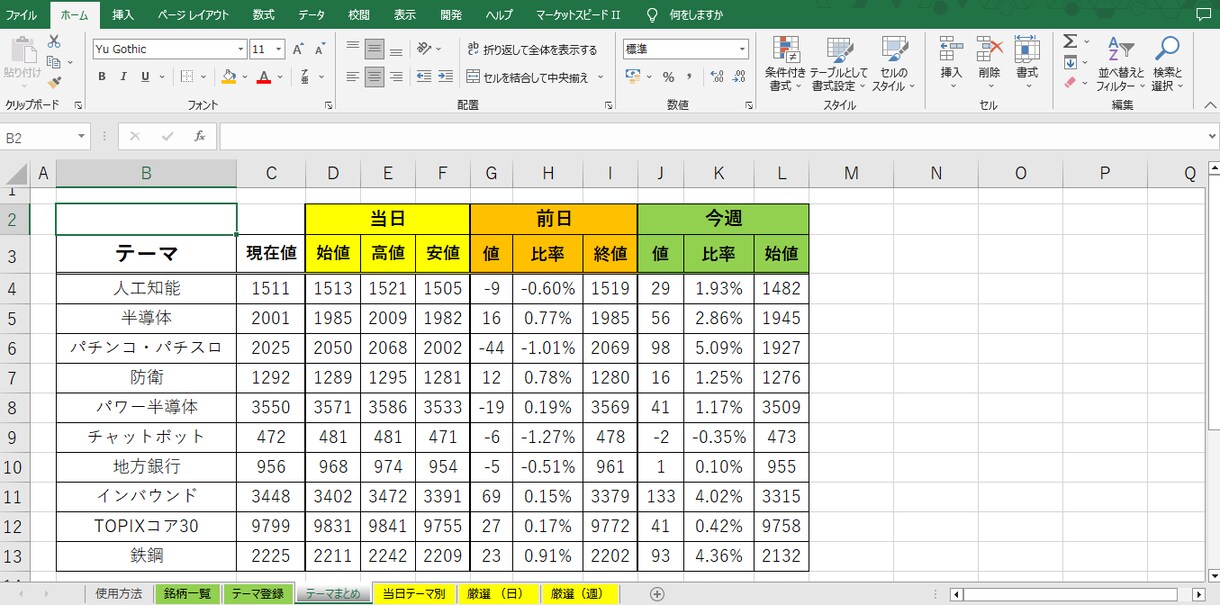The width and height of the screenshot is (1220, 605).
Task: Apply the red font color A
Action: pos(263,77)
